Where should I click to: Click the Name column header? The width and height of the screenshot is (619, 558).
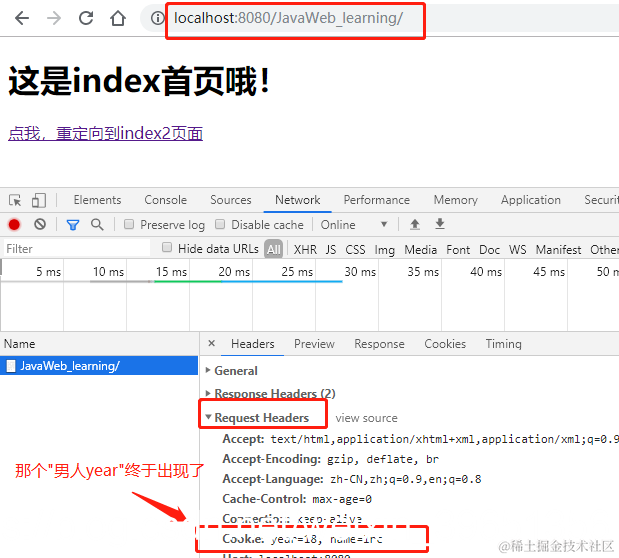tap(20, 344)
